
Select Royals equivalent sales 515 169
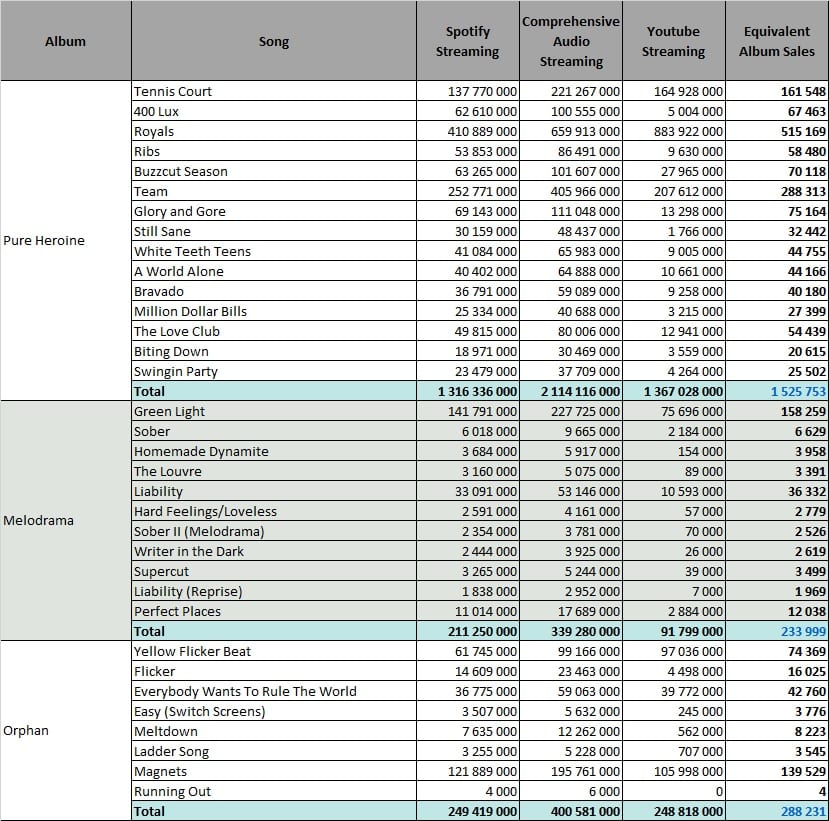coord(777,131)
